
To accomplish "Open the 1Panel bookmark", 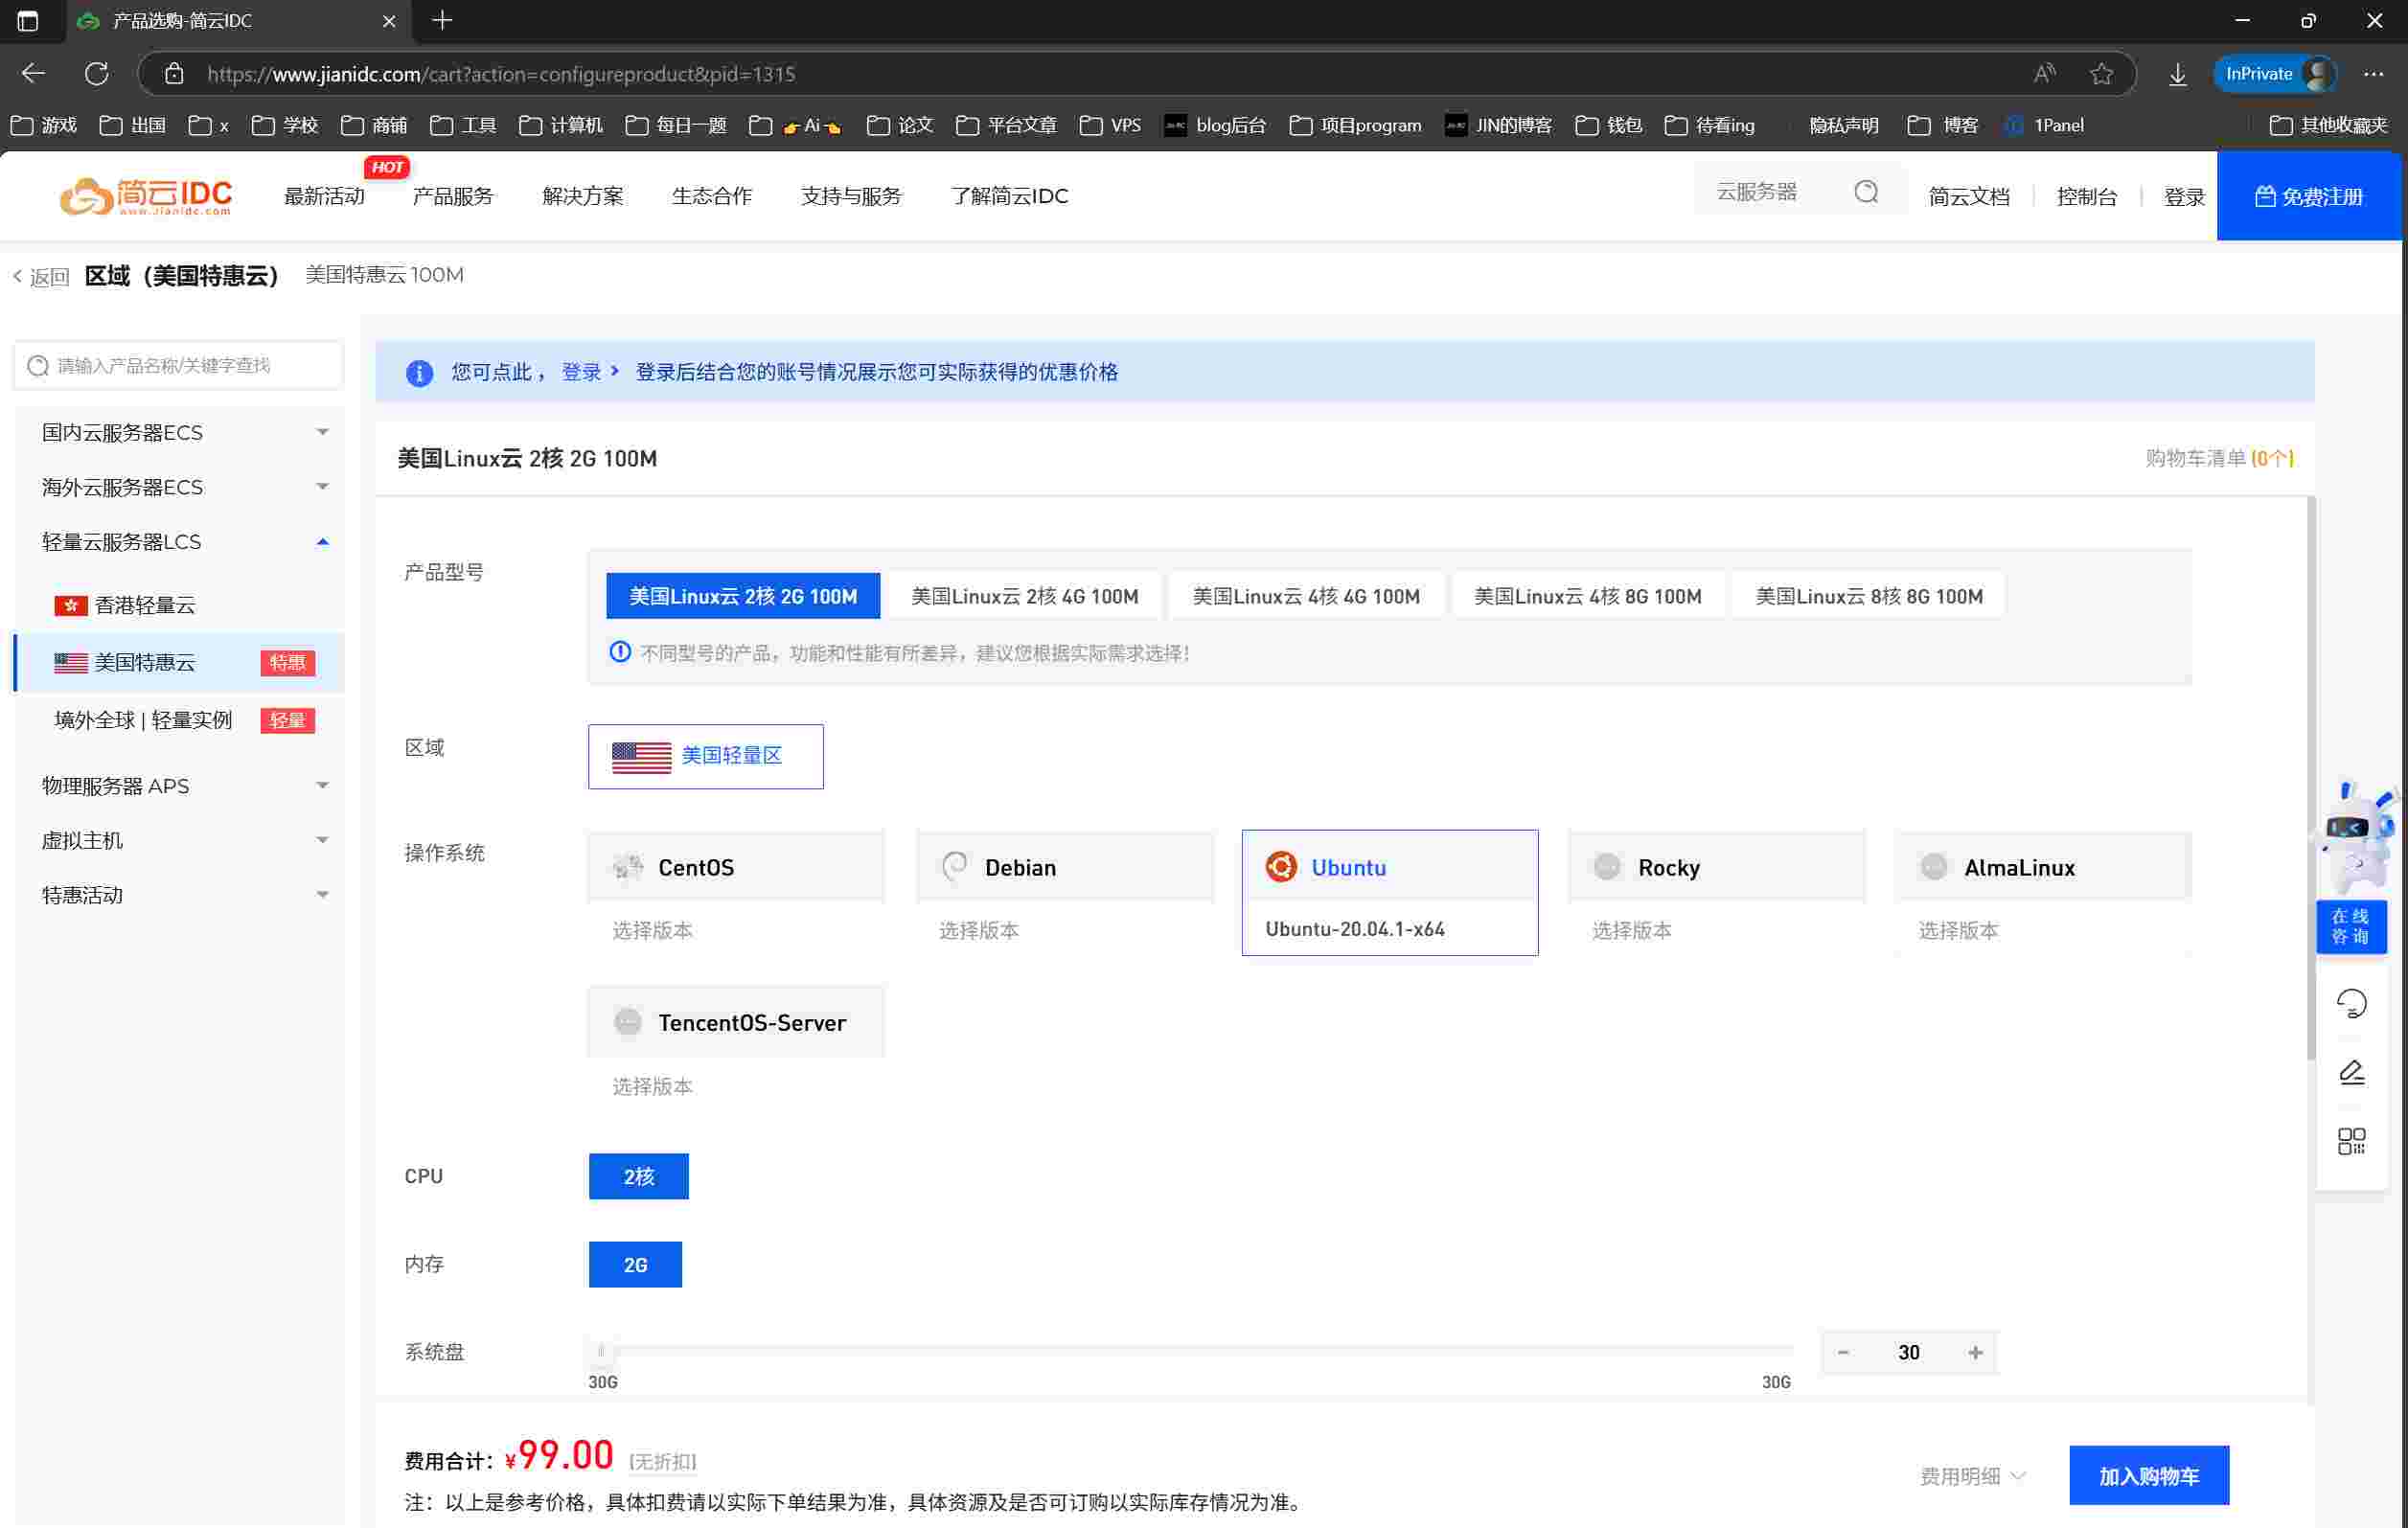I will pos(2044,125).
